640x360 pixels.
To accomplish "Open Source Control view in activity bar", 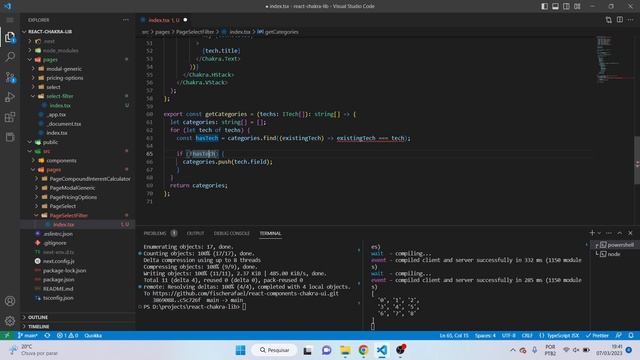I will [x=10, y=77].
